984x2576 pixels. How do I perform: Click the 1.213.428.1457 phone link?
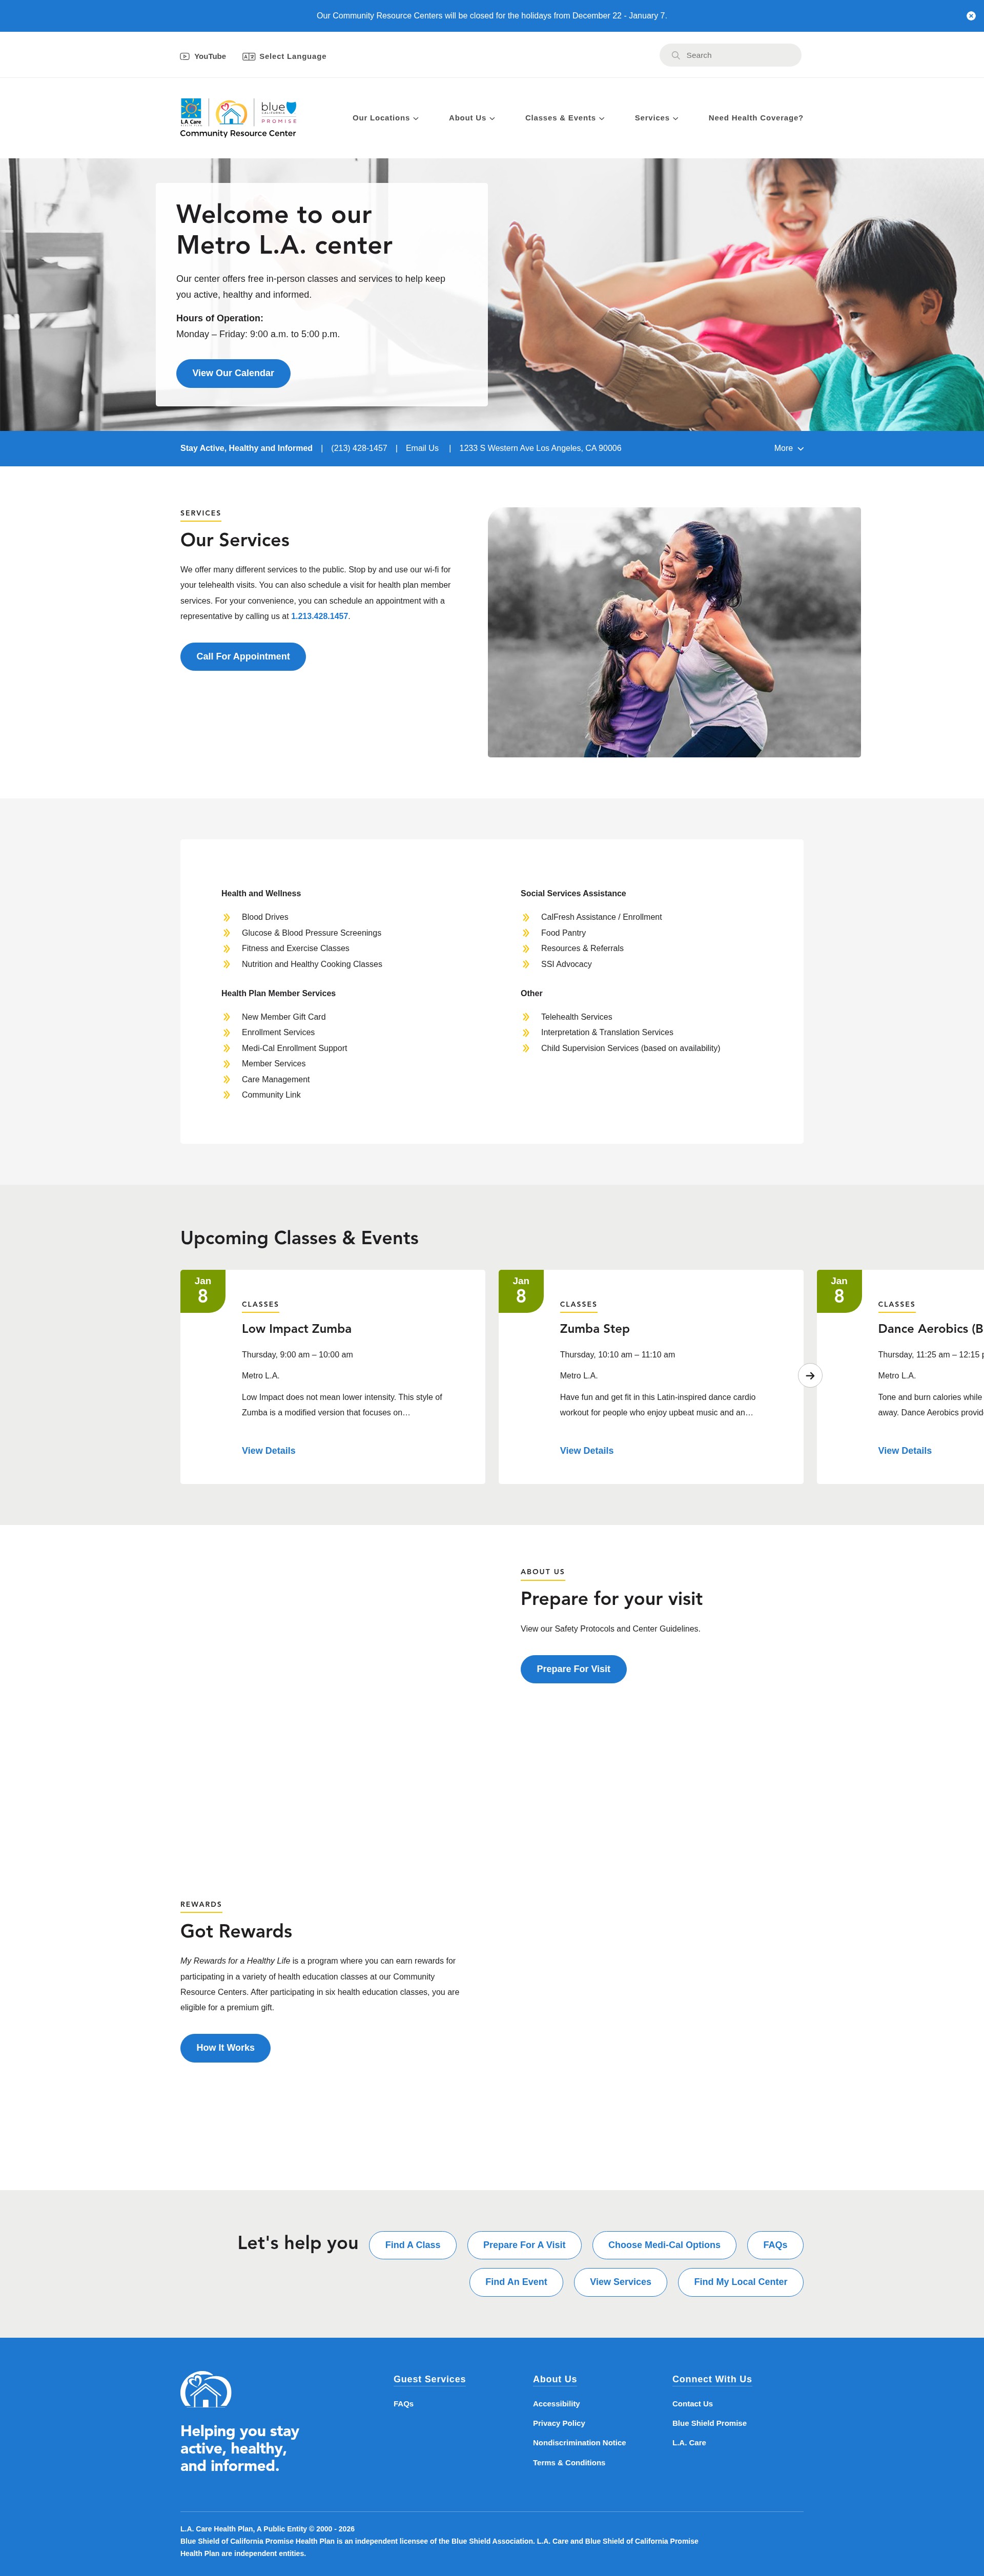320,616
